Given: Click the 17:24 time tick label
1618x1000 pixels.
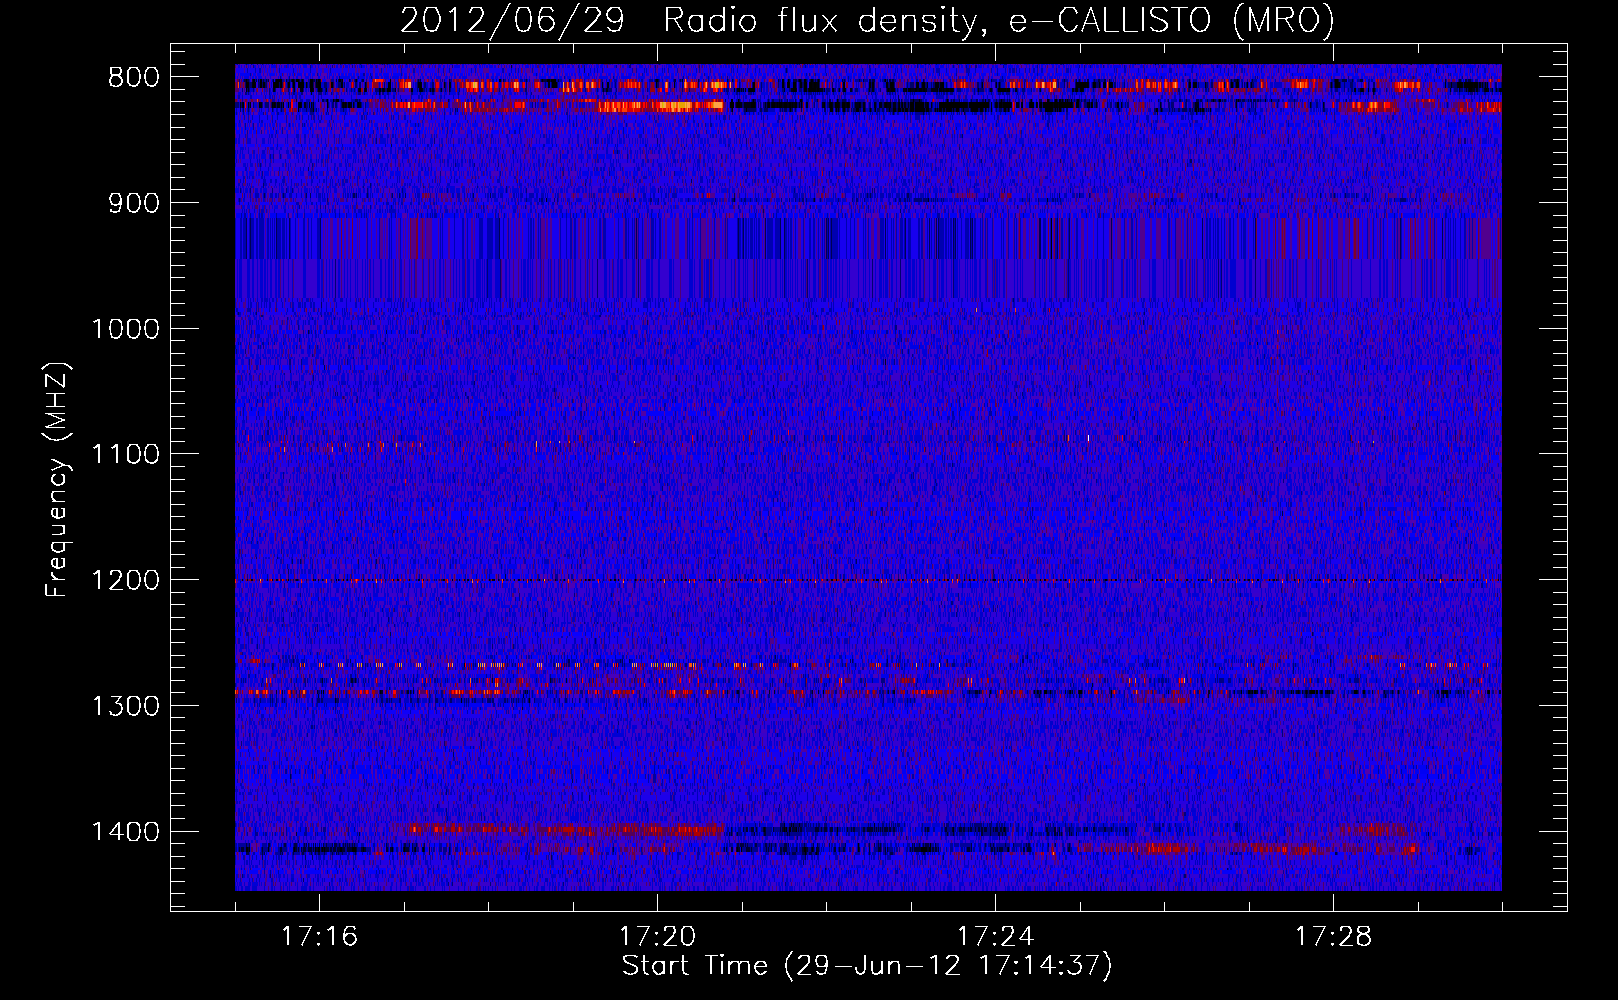Looking at the screenshot, I should pyautogui.click(x=995, y=937).
